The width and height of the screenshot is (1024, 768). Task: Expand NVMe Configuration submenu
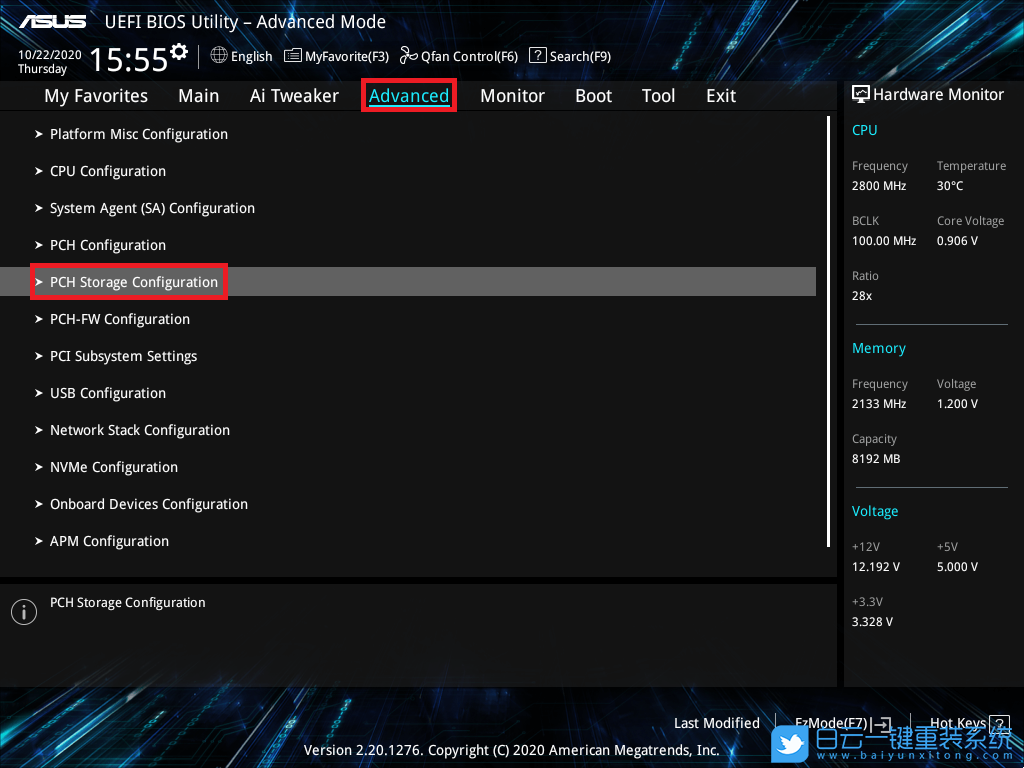(x=113, y=467)
